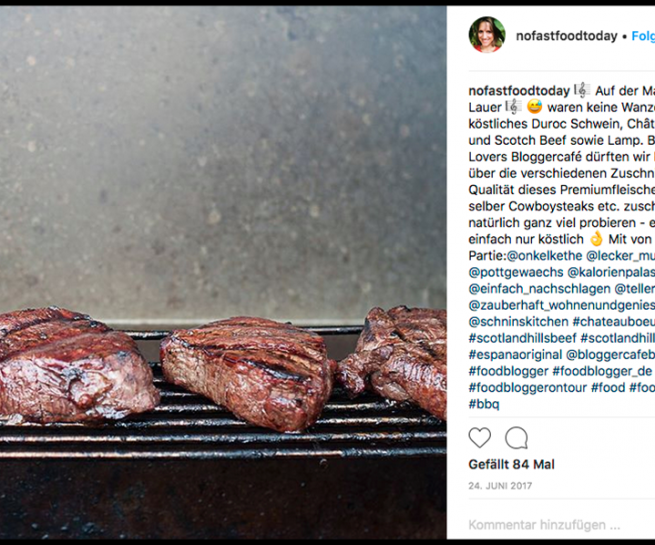Click the comment speech bubble icon
This screenshot has width=655, height=545.
point(516,438)
